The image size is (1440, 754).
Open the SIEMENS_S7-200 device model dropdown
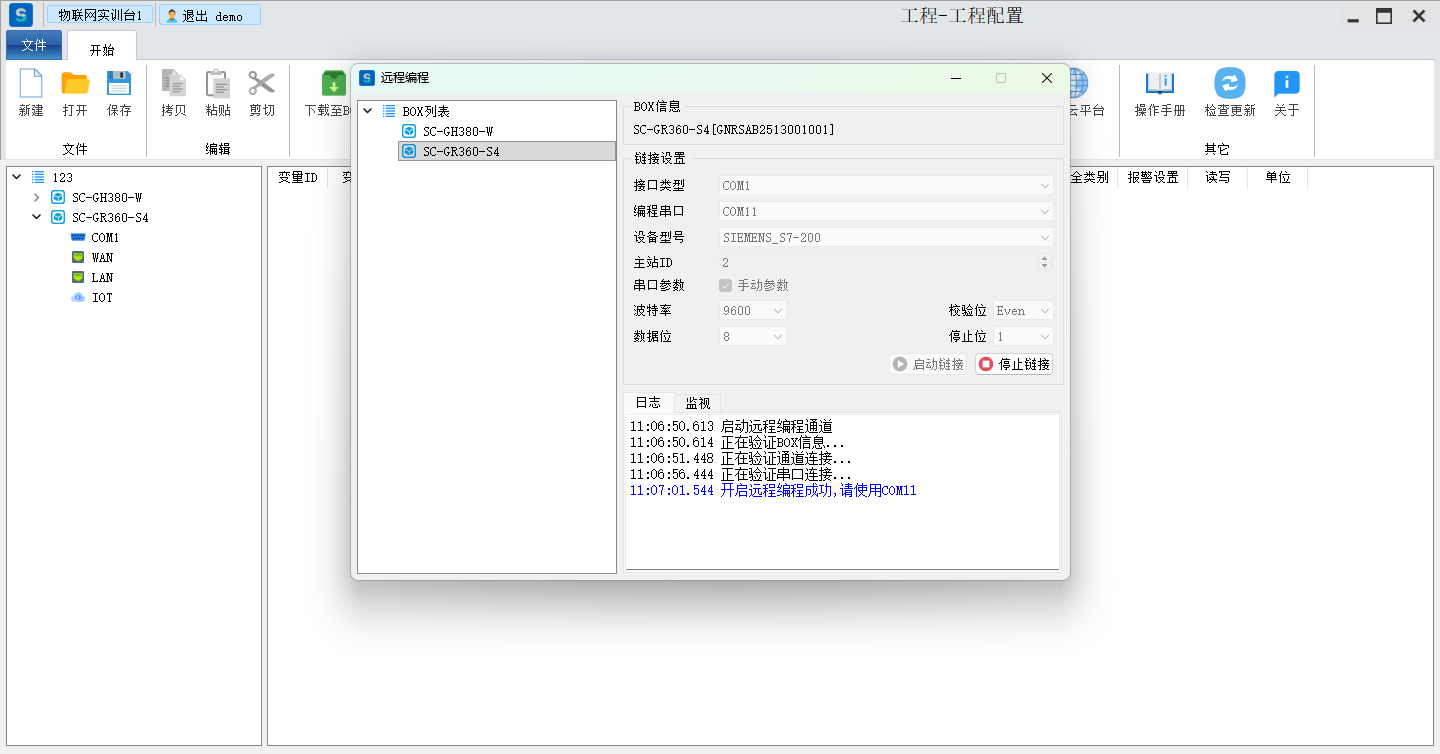click(x=886, y=238)
